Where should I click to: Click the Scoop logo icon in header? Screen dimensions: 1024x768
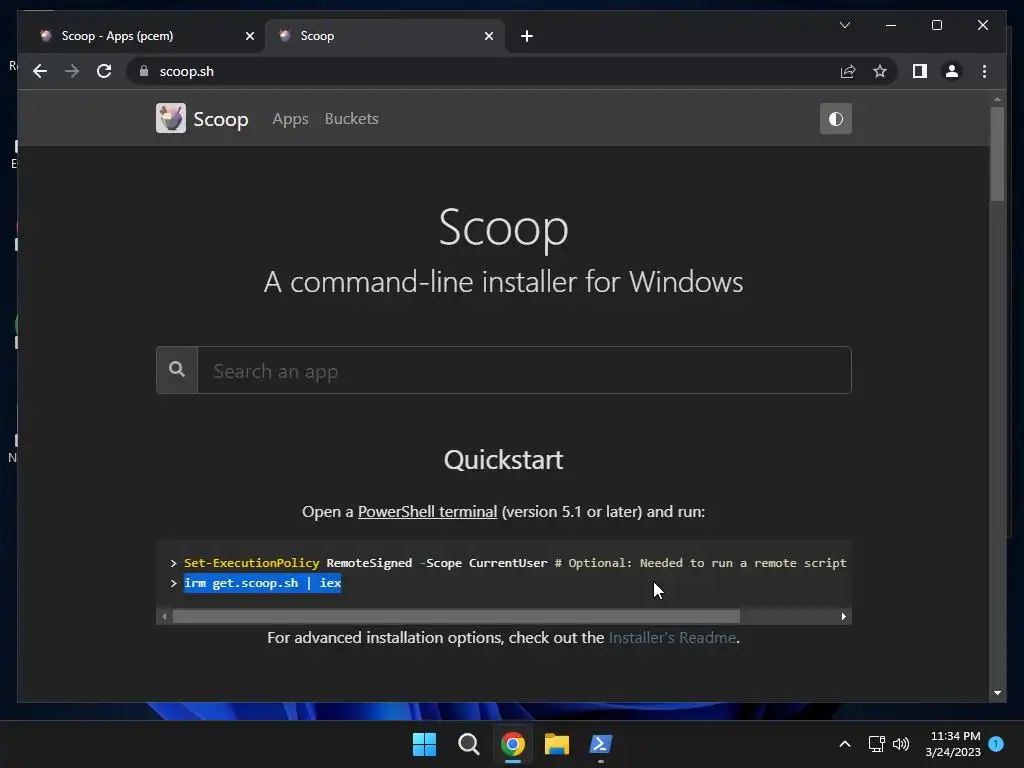pyautogui.click(x=170, y=118)
